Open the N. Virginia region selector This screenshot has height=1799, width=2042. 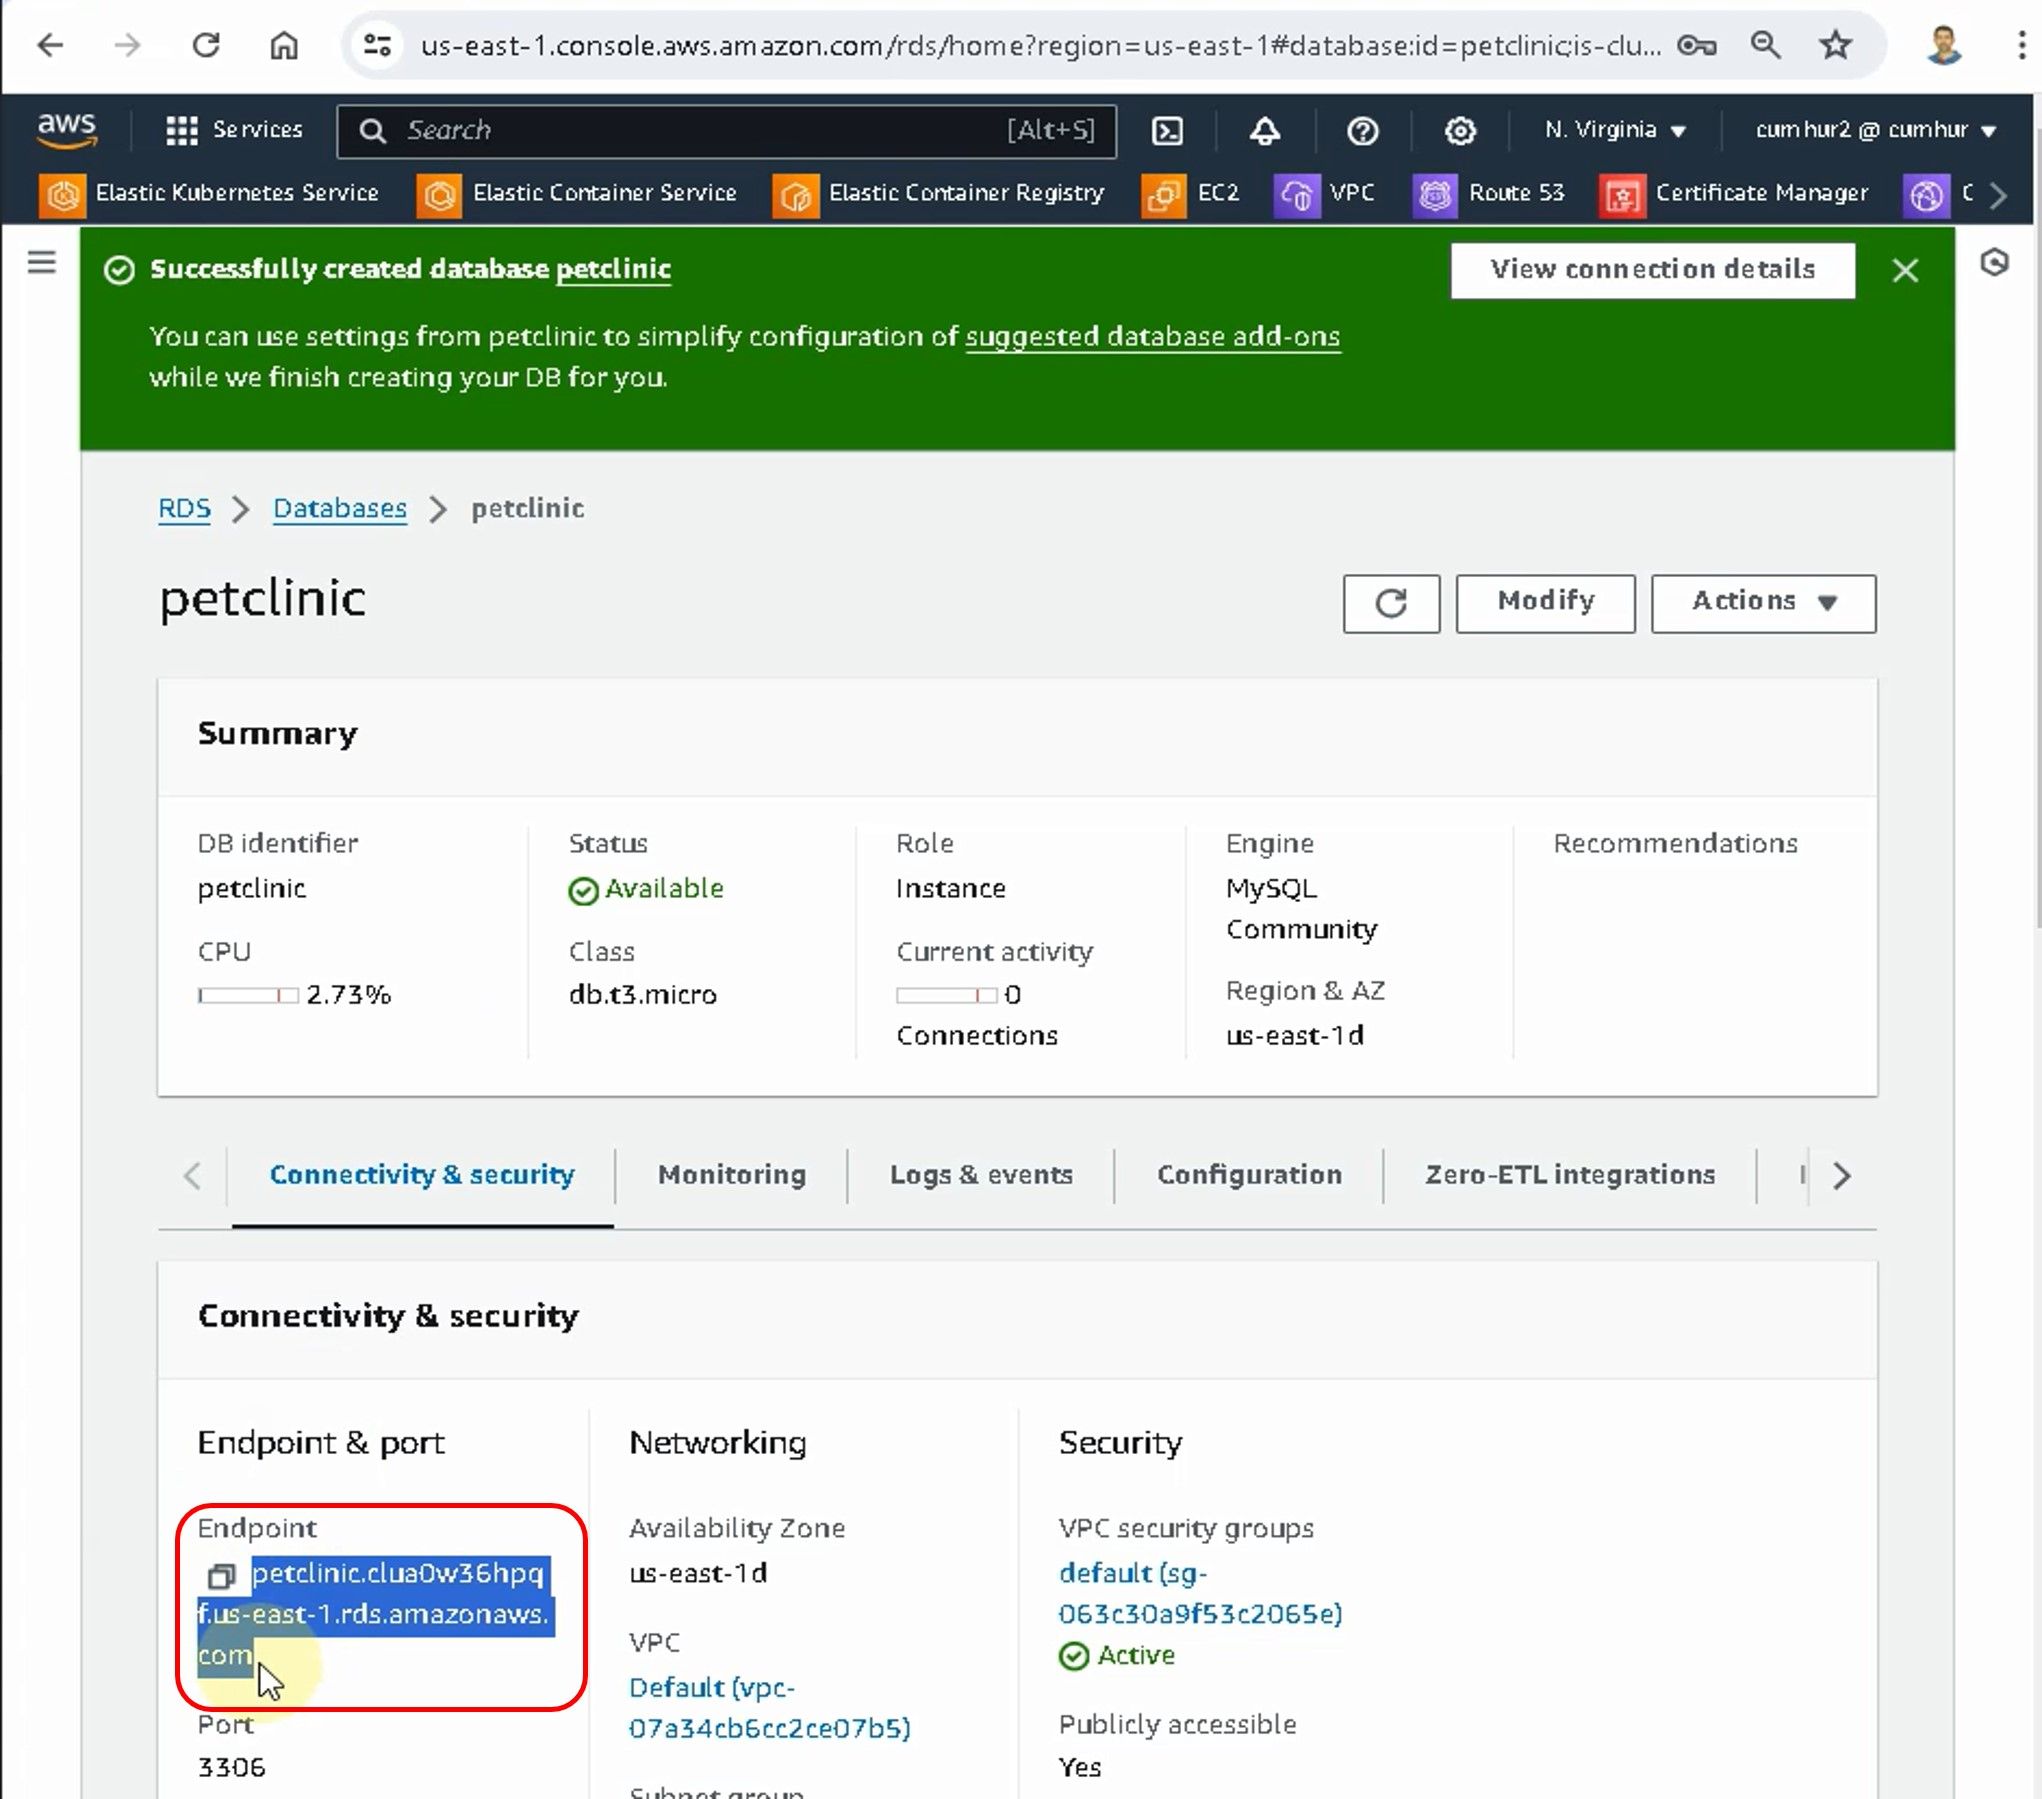[x=1614, y=130]
